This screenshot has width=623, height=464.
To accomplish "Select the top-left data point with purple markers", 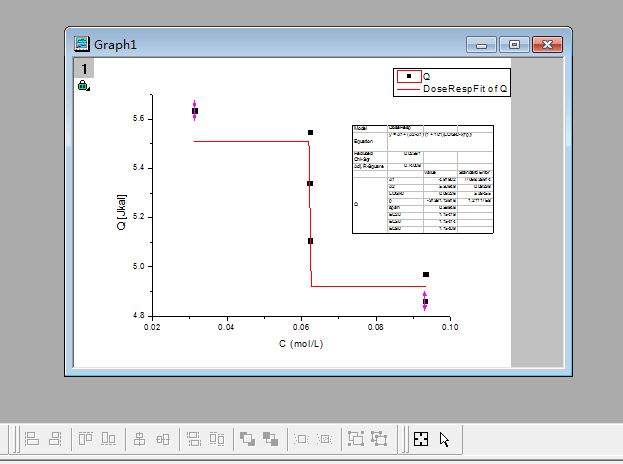I will point(195,111).
